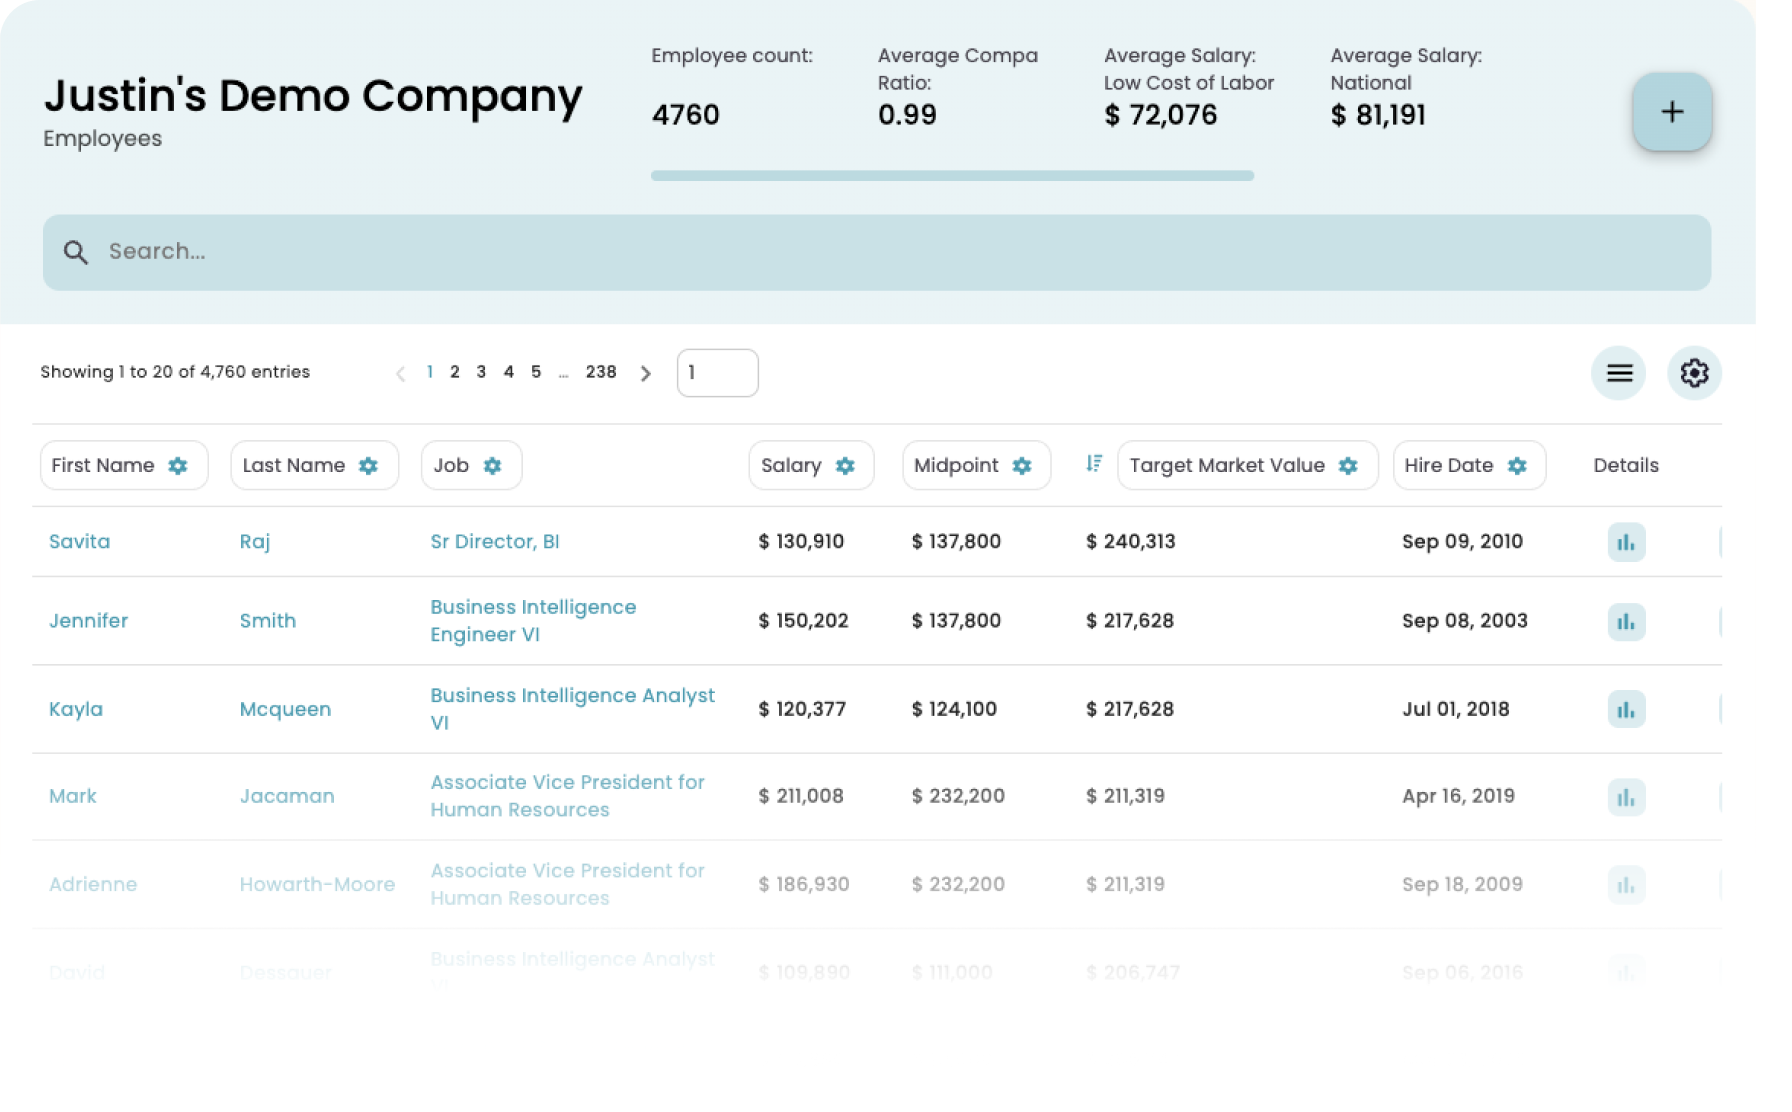Click details chart icon for Mark Jacaman

[x=1626, y=797]
